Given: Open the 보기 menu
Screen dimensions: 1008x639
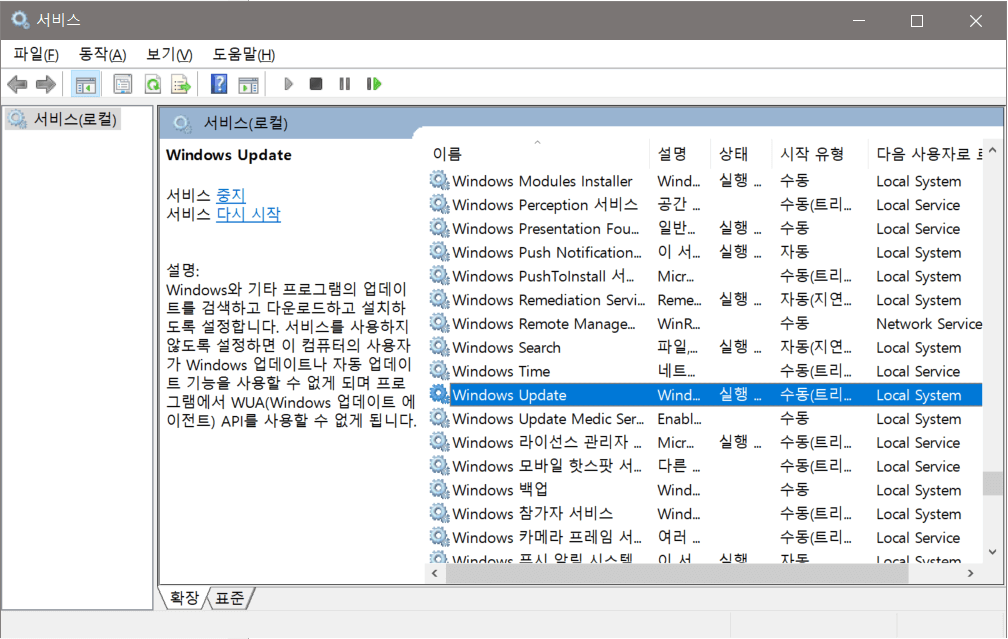Looking at the screenshot, I should point(168,54).
